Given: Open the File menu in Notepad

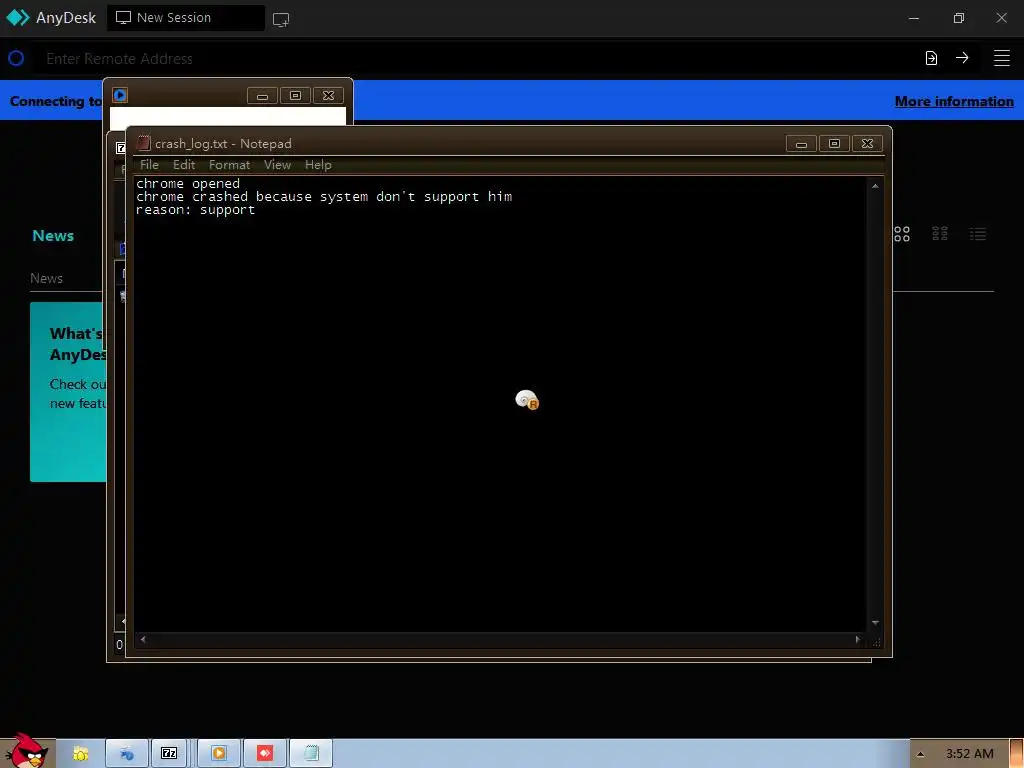Looking at the screenshot, I should (149, 165).
